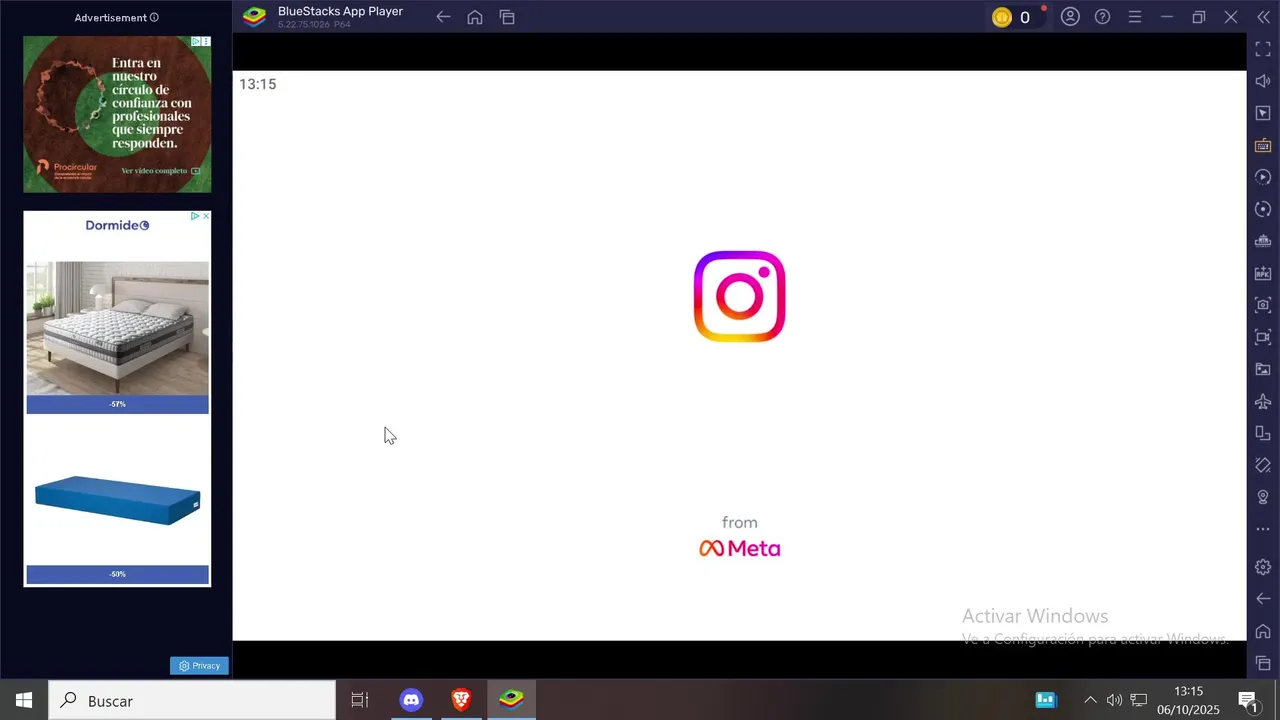Click the Instagram logo on the splash screen
This screenshot has height=720, width=1280.
[x=740, y=296]
